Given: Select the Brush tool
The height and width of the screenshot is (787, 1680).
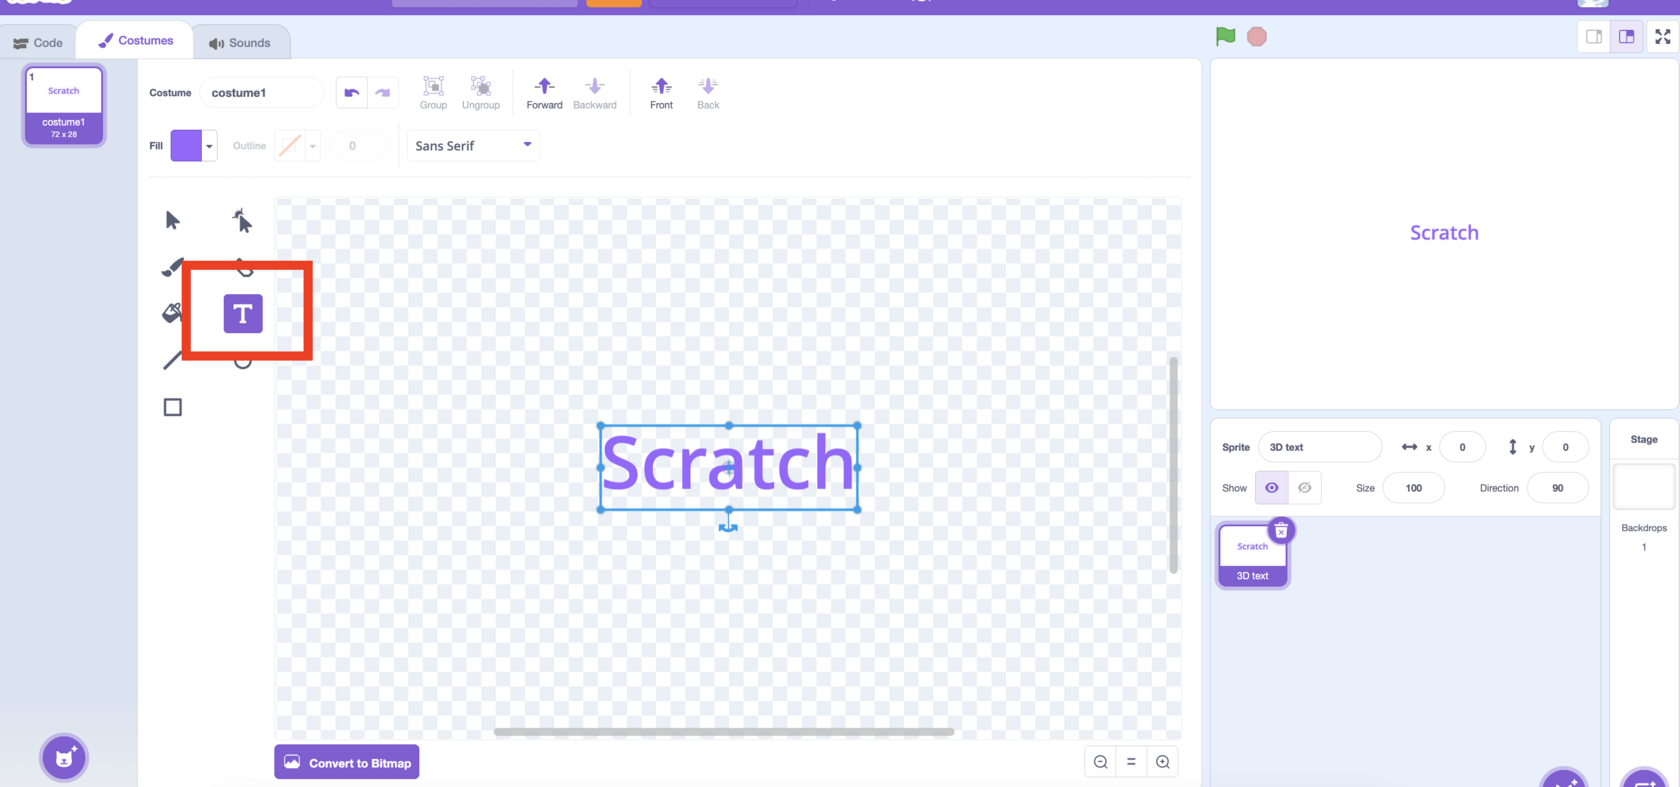Looking at the screenshot, I should 172,267.
